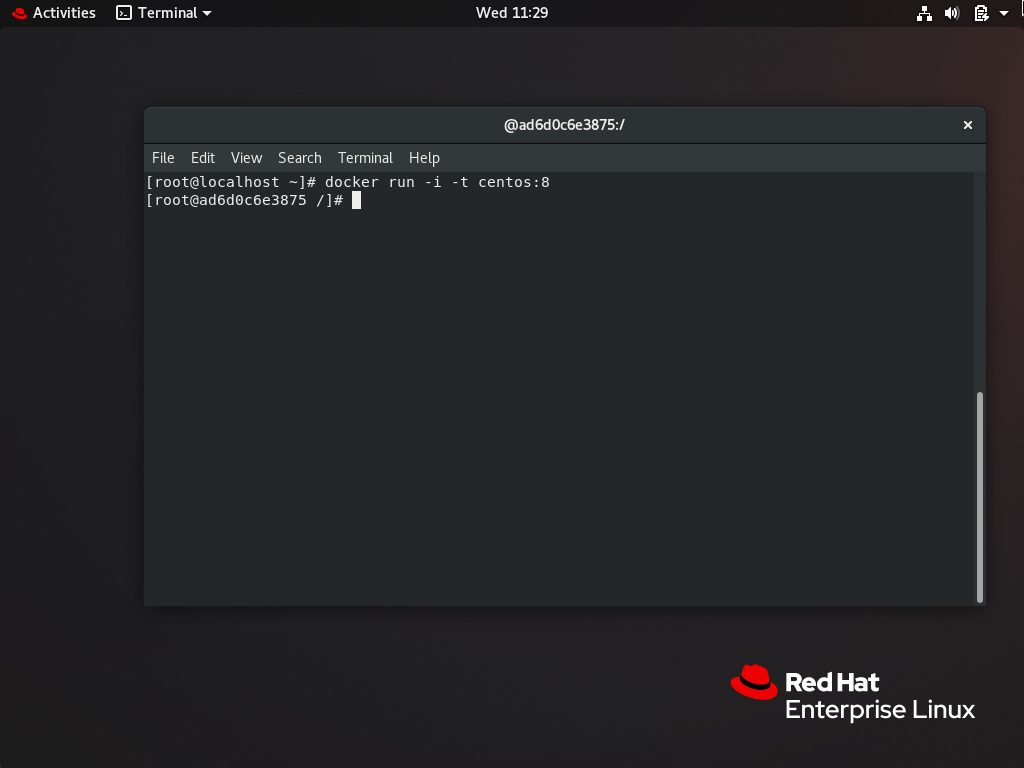Open the Edit menu
This screenshot has width=1024, height=768.
click(x=203, y=158)
